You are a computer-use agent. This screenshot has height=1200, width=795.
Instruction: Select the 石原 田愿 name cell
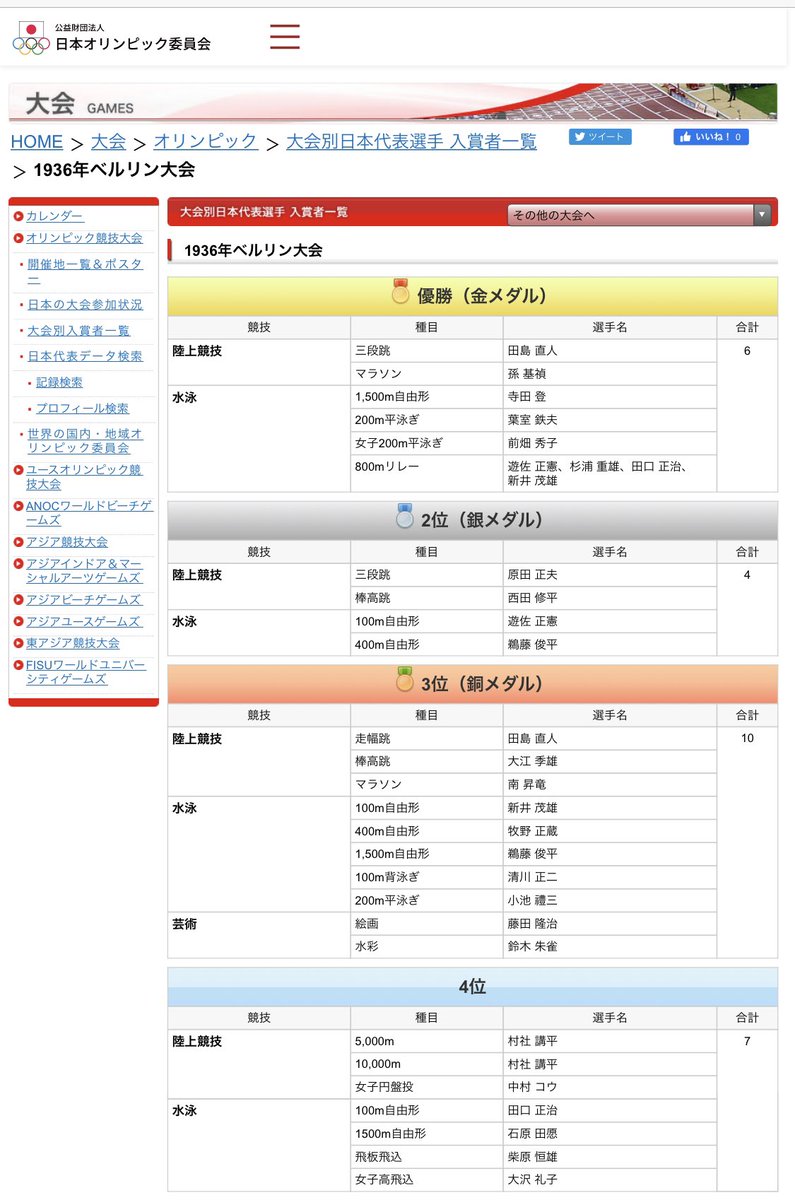click(610, 1134)
